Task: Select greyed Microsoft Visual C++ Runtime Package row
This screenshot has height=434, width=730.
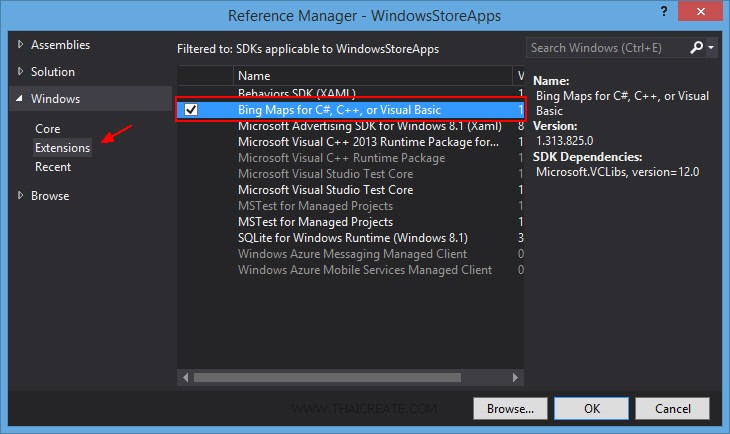Action: point(350,158)
